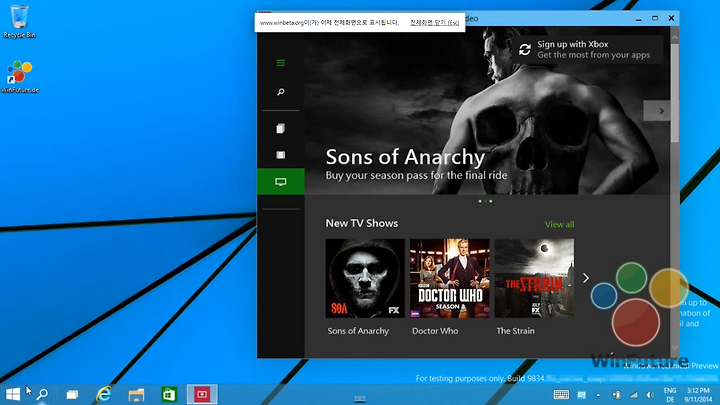Open the Sons of Anarchy thumbnail
This screenshot has width=720, height=405.
click(x=365, y=278)
